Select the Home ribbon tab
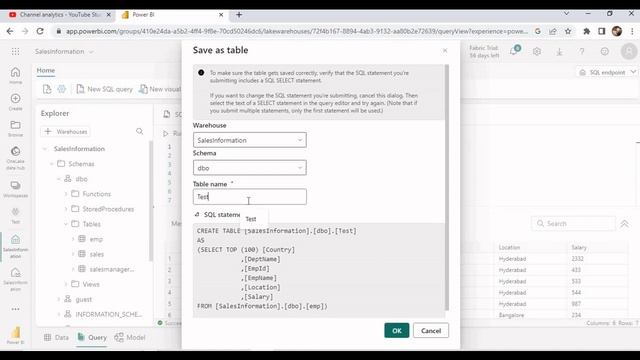The height and width of the screenshot is (360, 640). pos(46,70)
